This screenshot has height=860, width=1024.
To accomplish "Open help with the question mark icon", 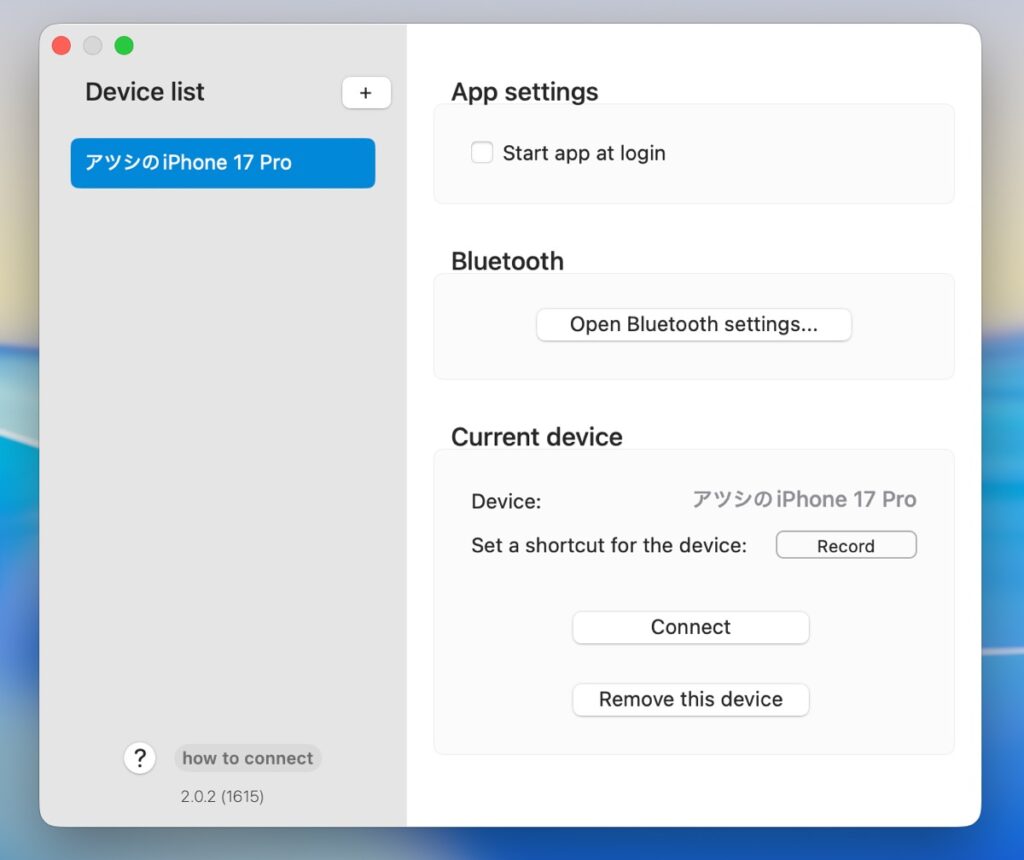I will (x=140, y=758).
